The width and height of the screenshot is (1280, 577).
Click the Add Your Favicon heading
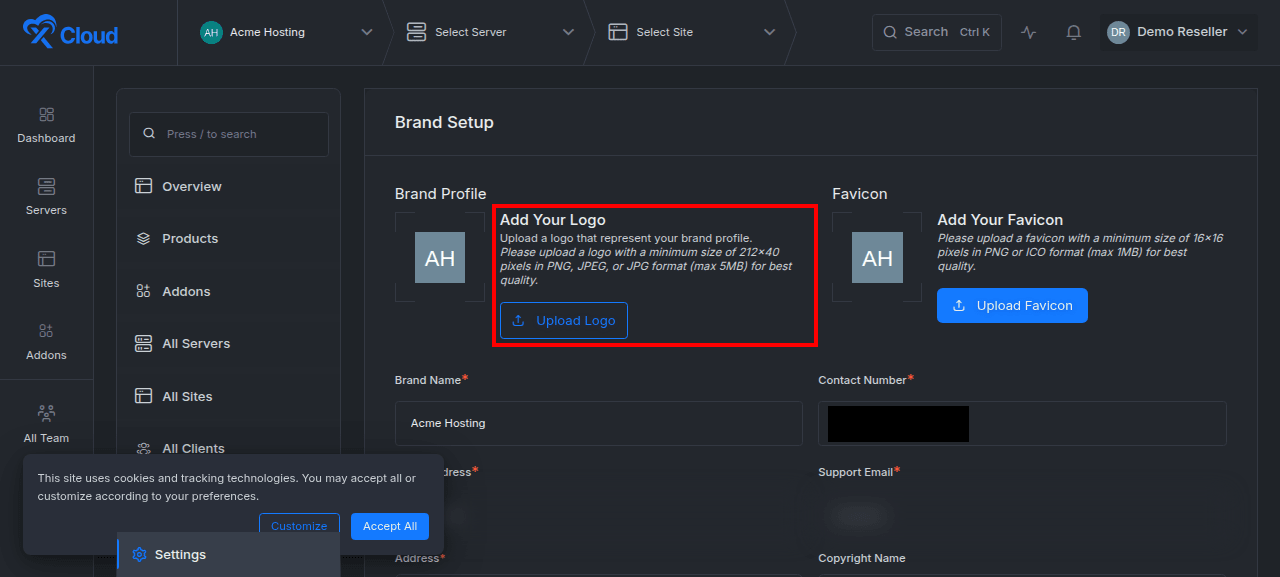tap(1000, 220)
